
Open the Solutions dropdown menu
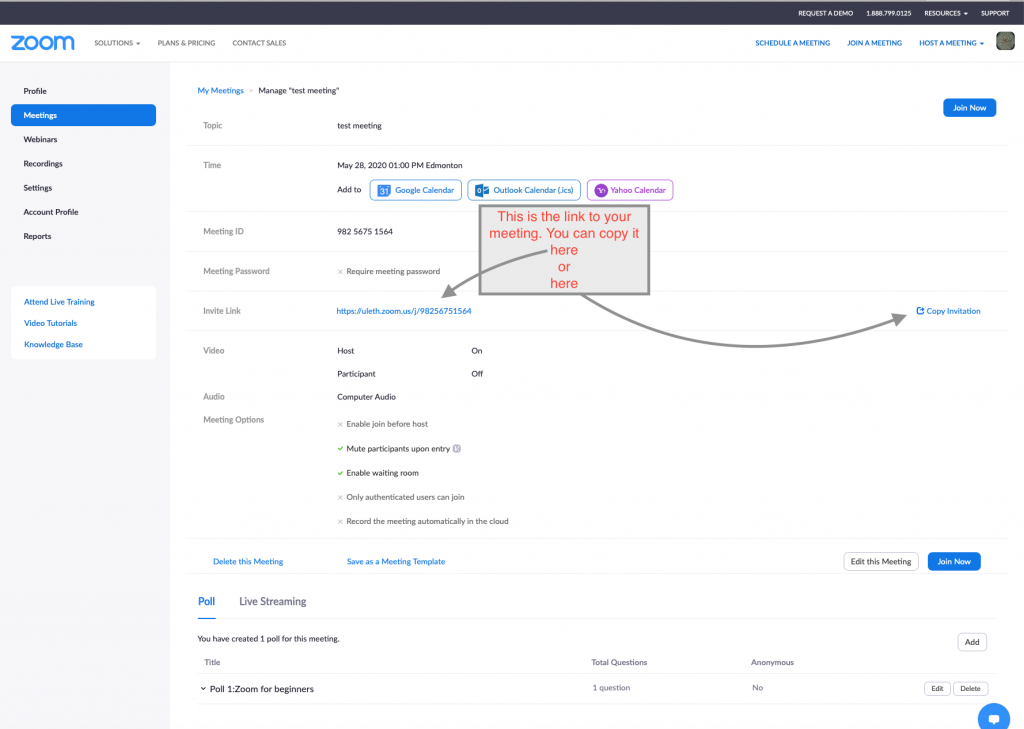click(x=117, y=43)
